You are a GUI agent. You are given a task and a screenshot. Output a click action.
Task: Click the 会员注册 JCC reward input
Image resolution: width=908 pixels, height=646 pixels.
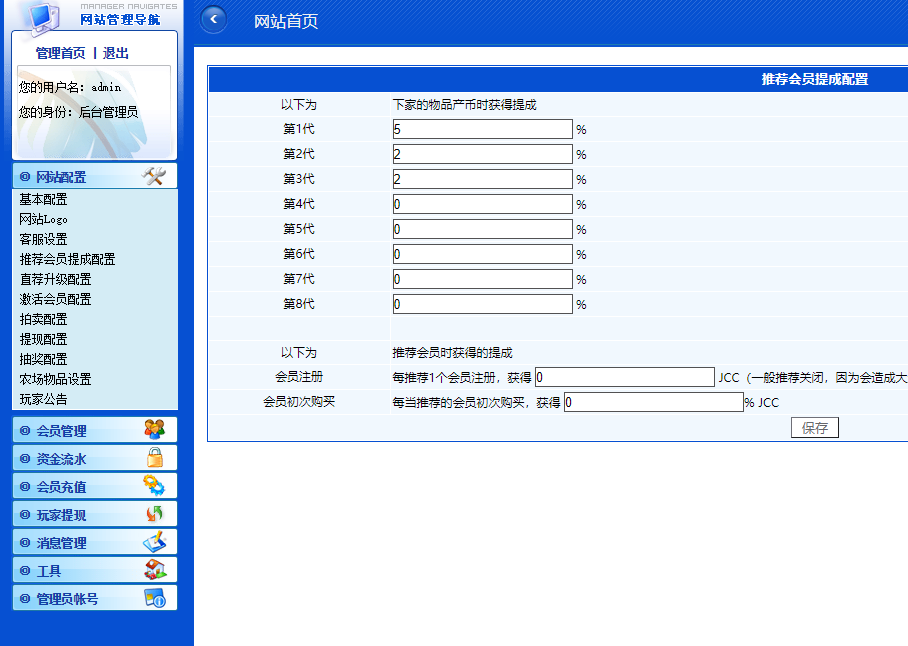[x=624, y=378]
